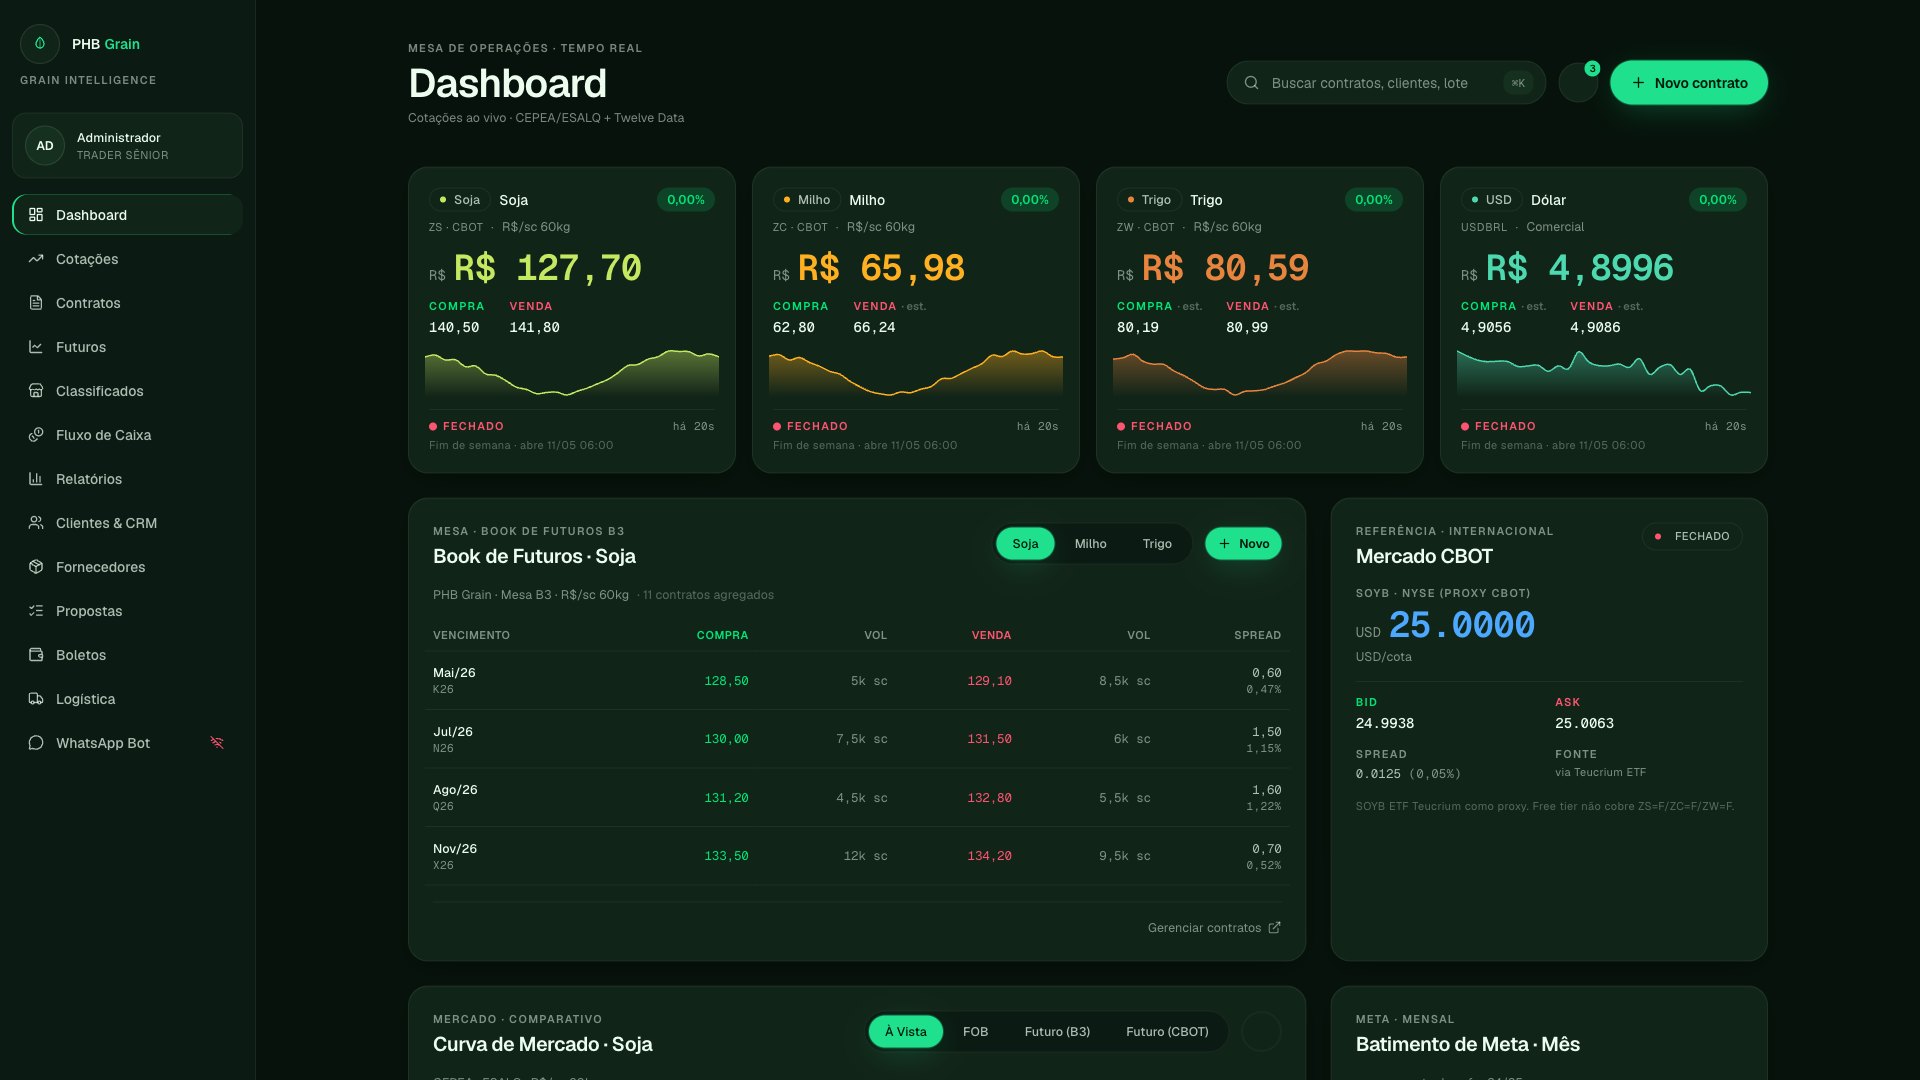Click the Trigo price sparkline chart

pyautogui.click(x=1260, y=374)
